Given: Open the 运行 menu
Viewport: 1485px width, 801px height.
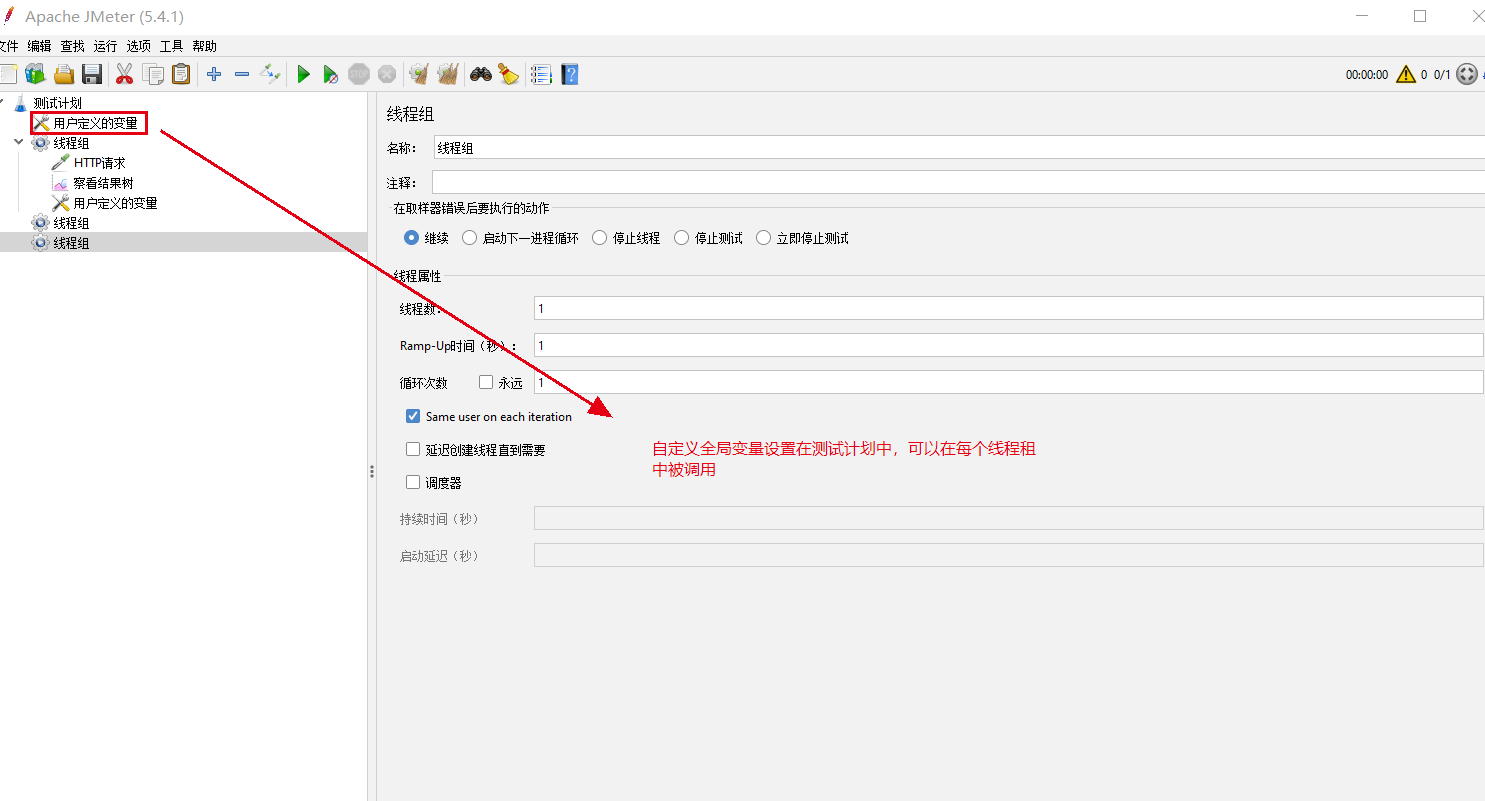Looking at the screenshot, I should pyautogui.click(x=105, y=46).
